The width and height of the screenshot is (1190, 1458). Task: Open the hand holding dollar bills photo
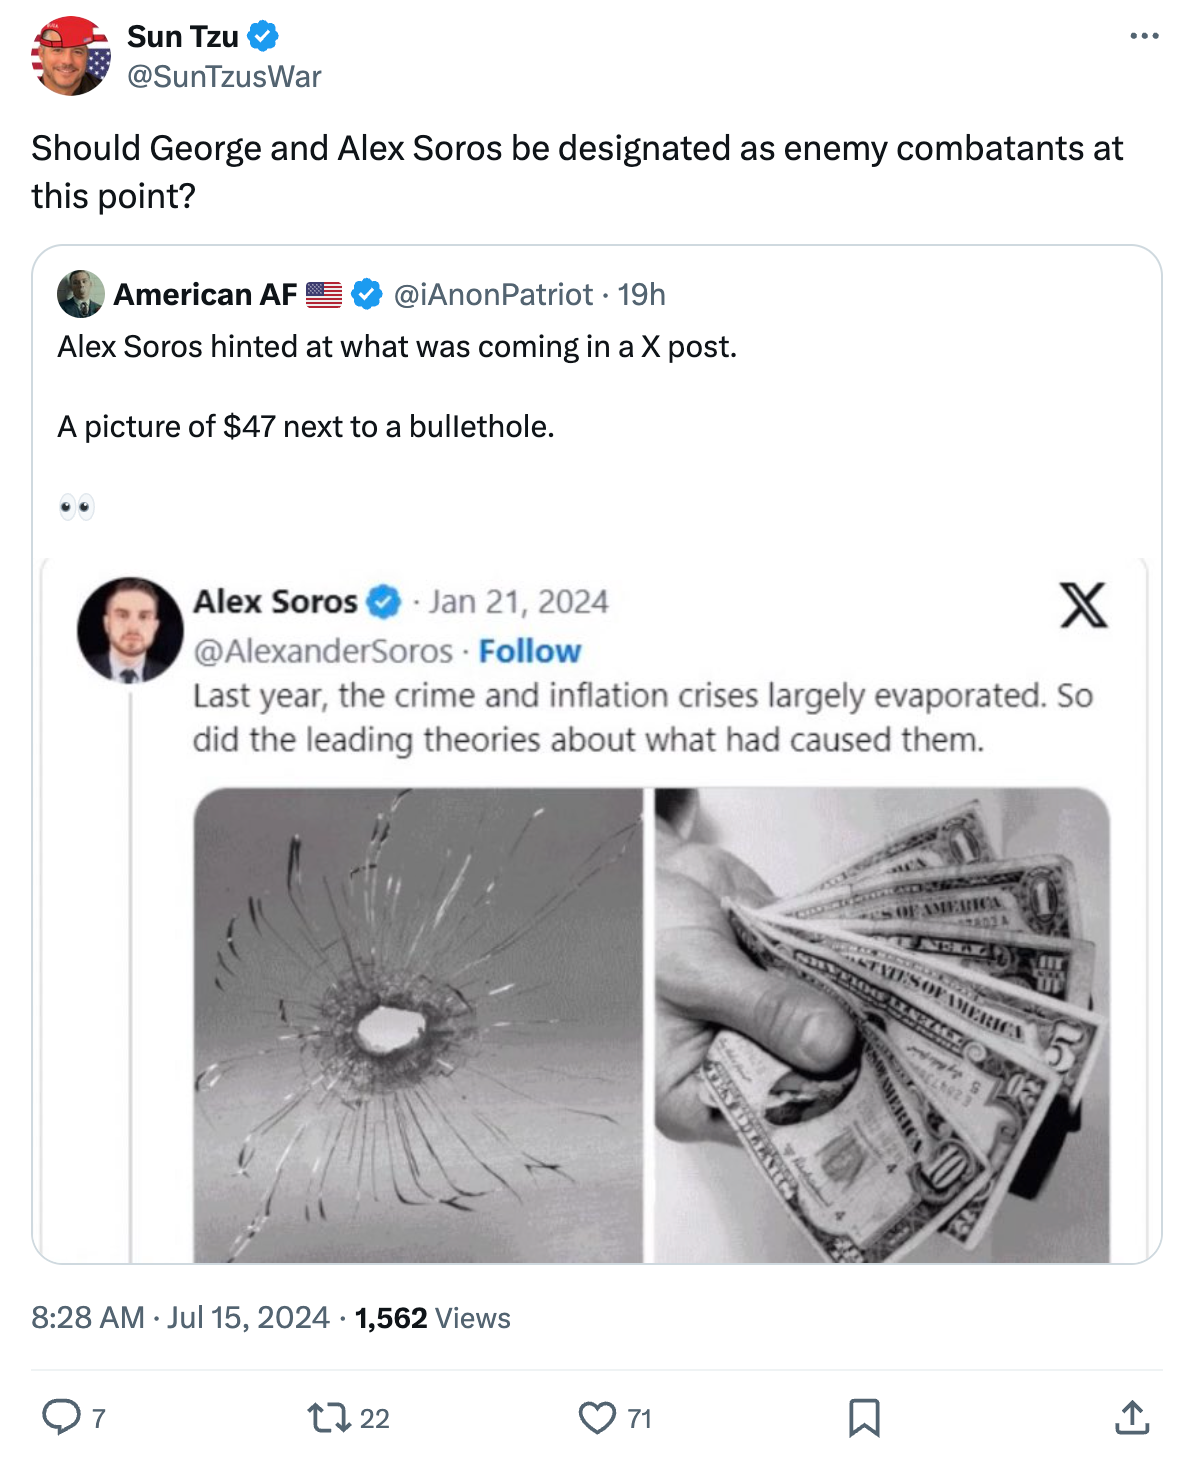tap(882, 1024)
